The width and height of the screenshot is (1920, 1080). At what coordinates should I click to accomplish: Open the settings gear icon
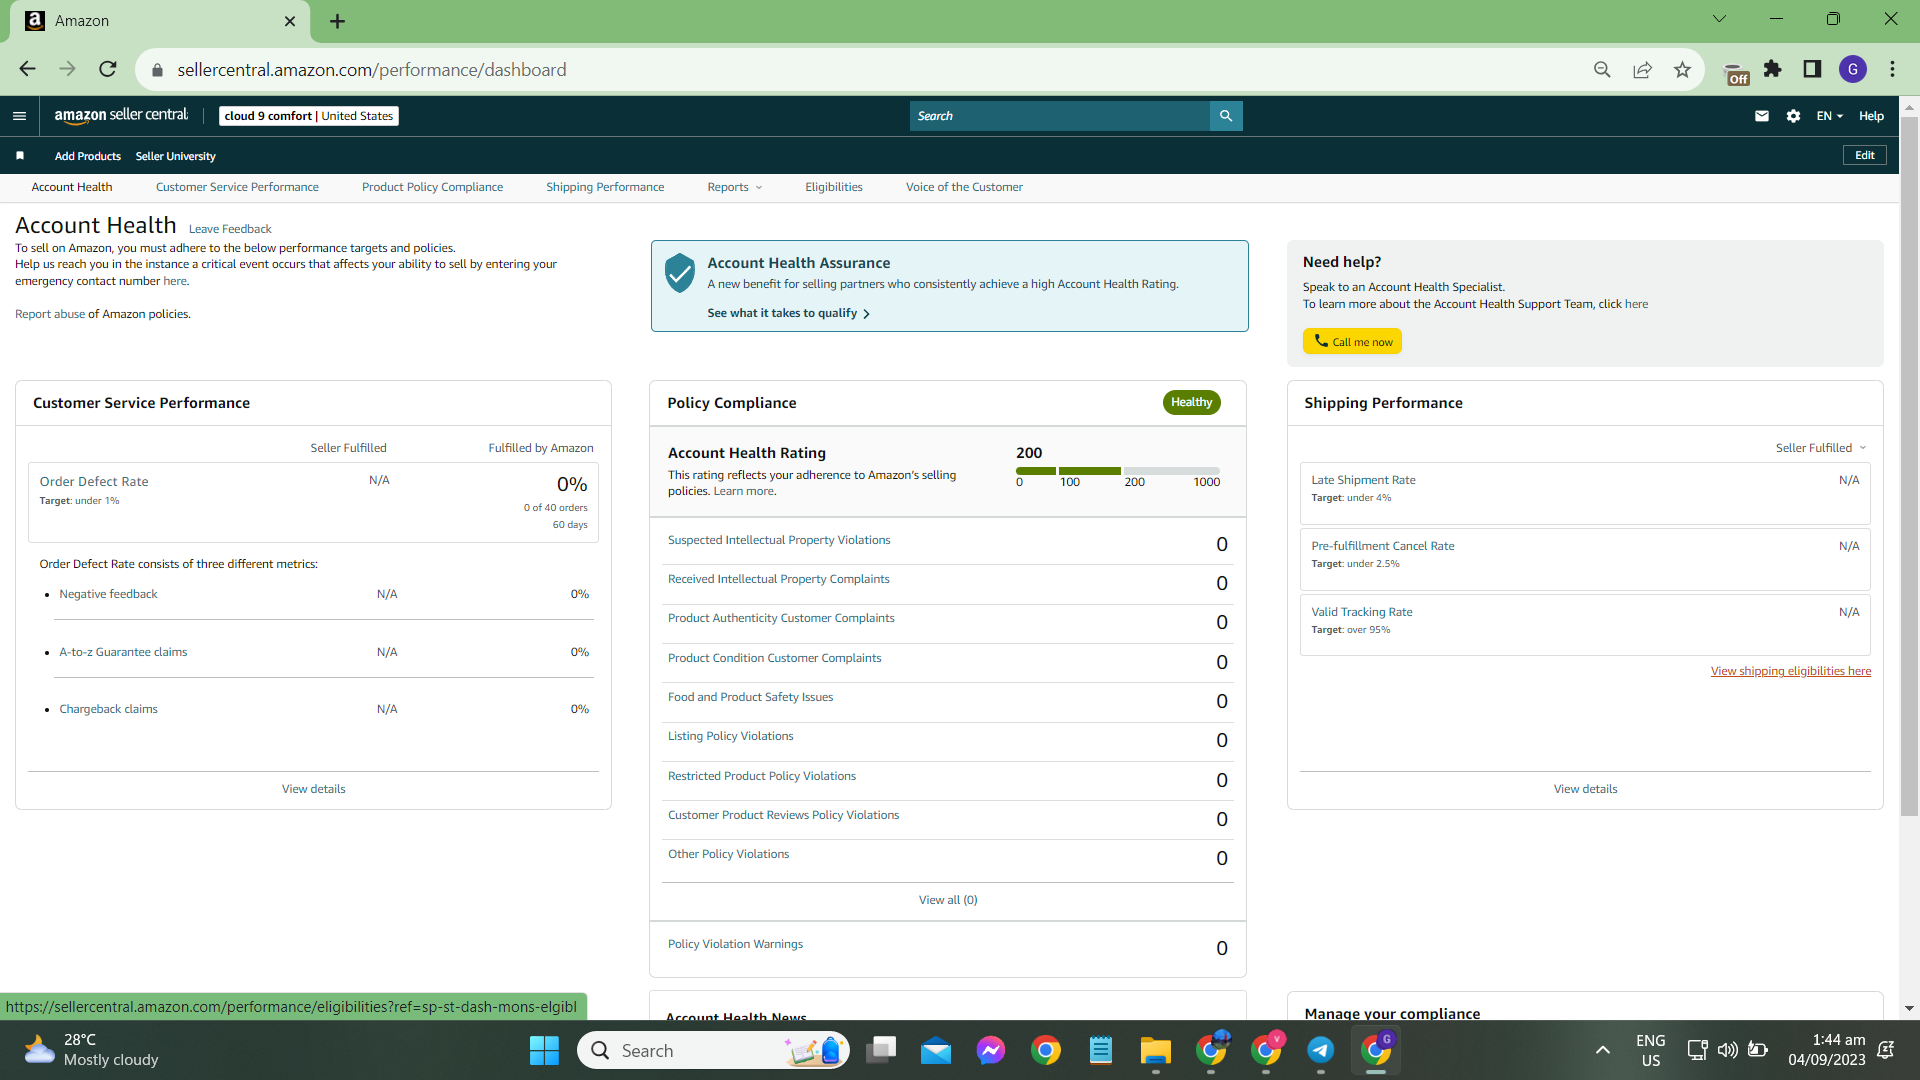click(x=1793, y=116)
